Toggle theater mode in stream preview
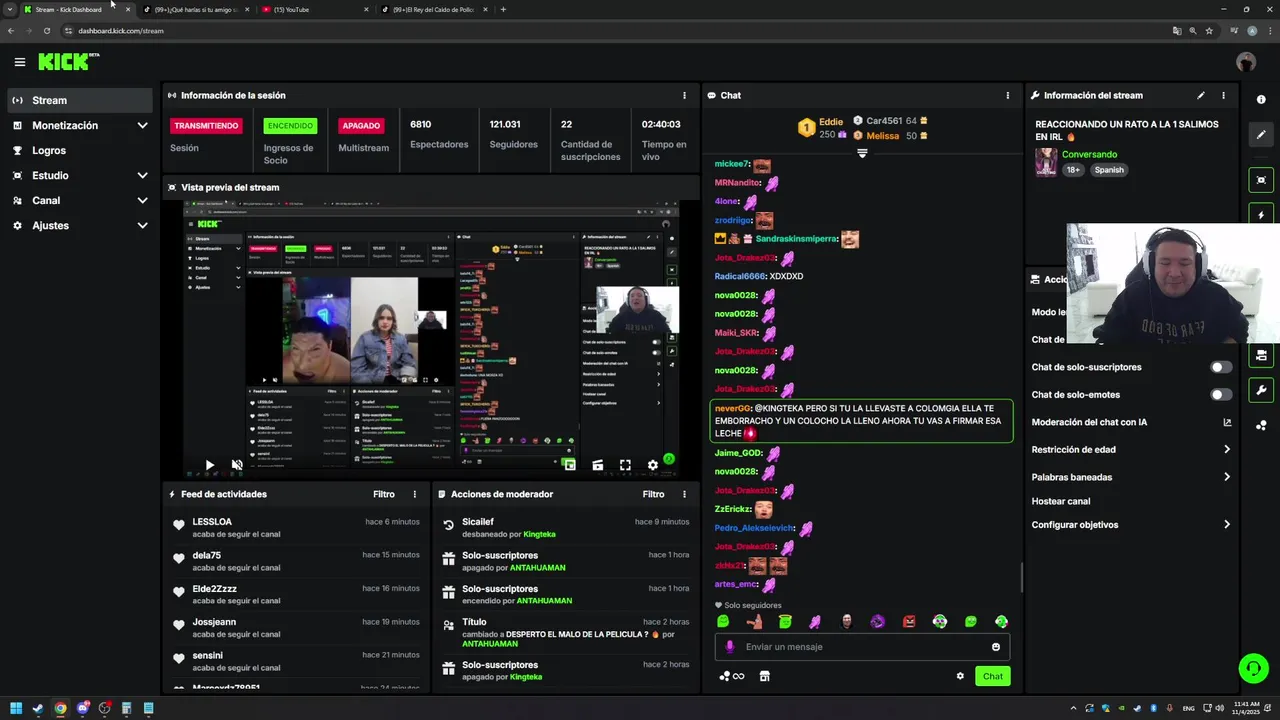The height and width of the screenshot is (720, 1280). 597,465
